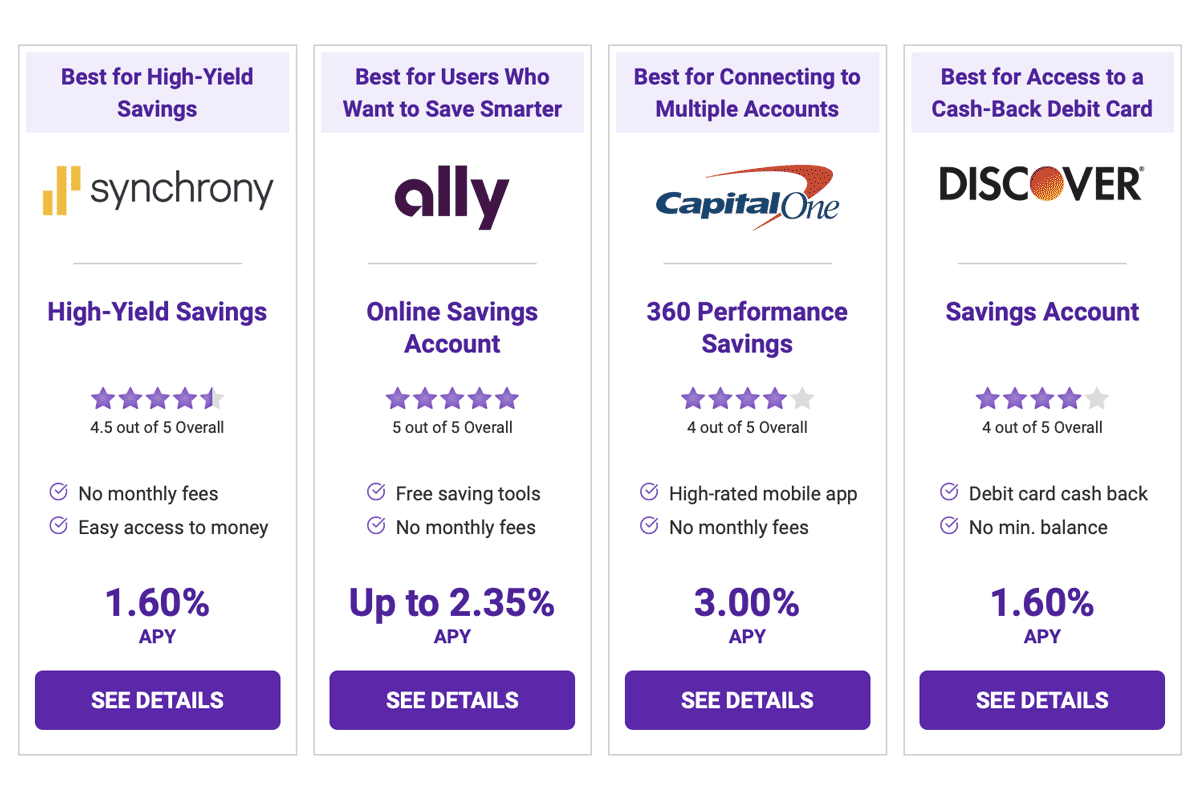Click the checkmark beside 'Debit card cash back'
1200x800 pixels.
(948, 493)
